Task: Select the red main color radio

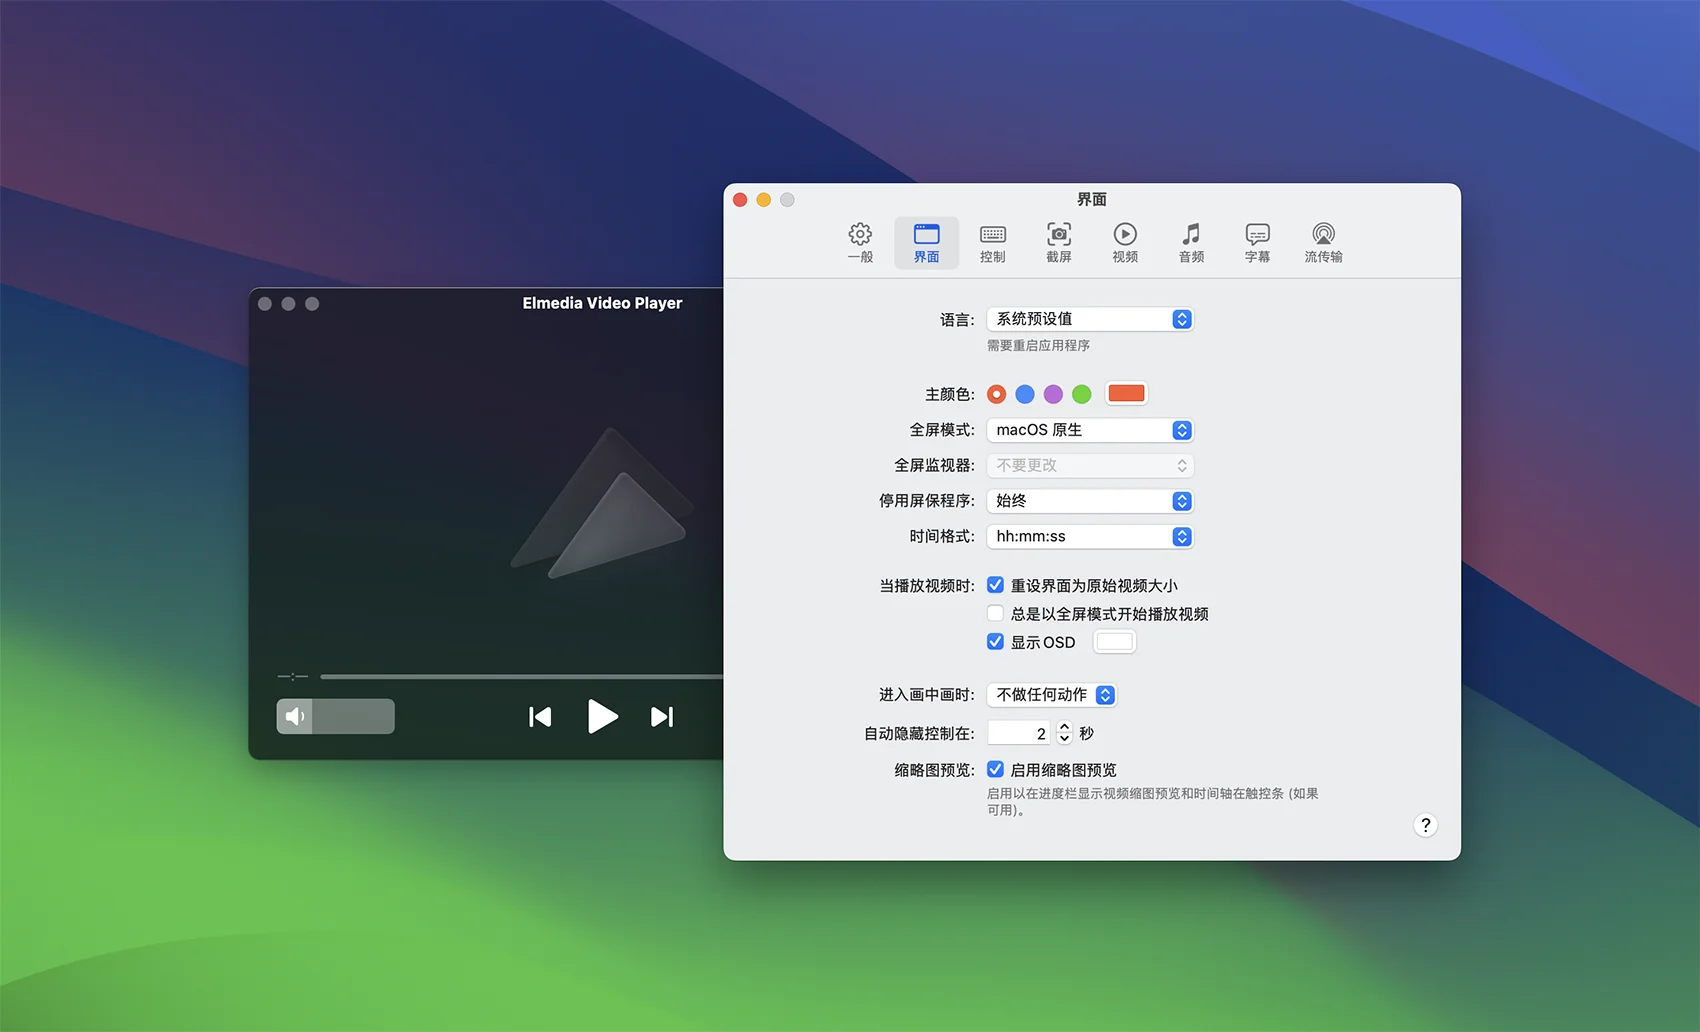Action: coord(996,394)
